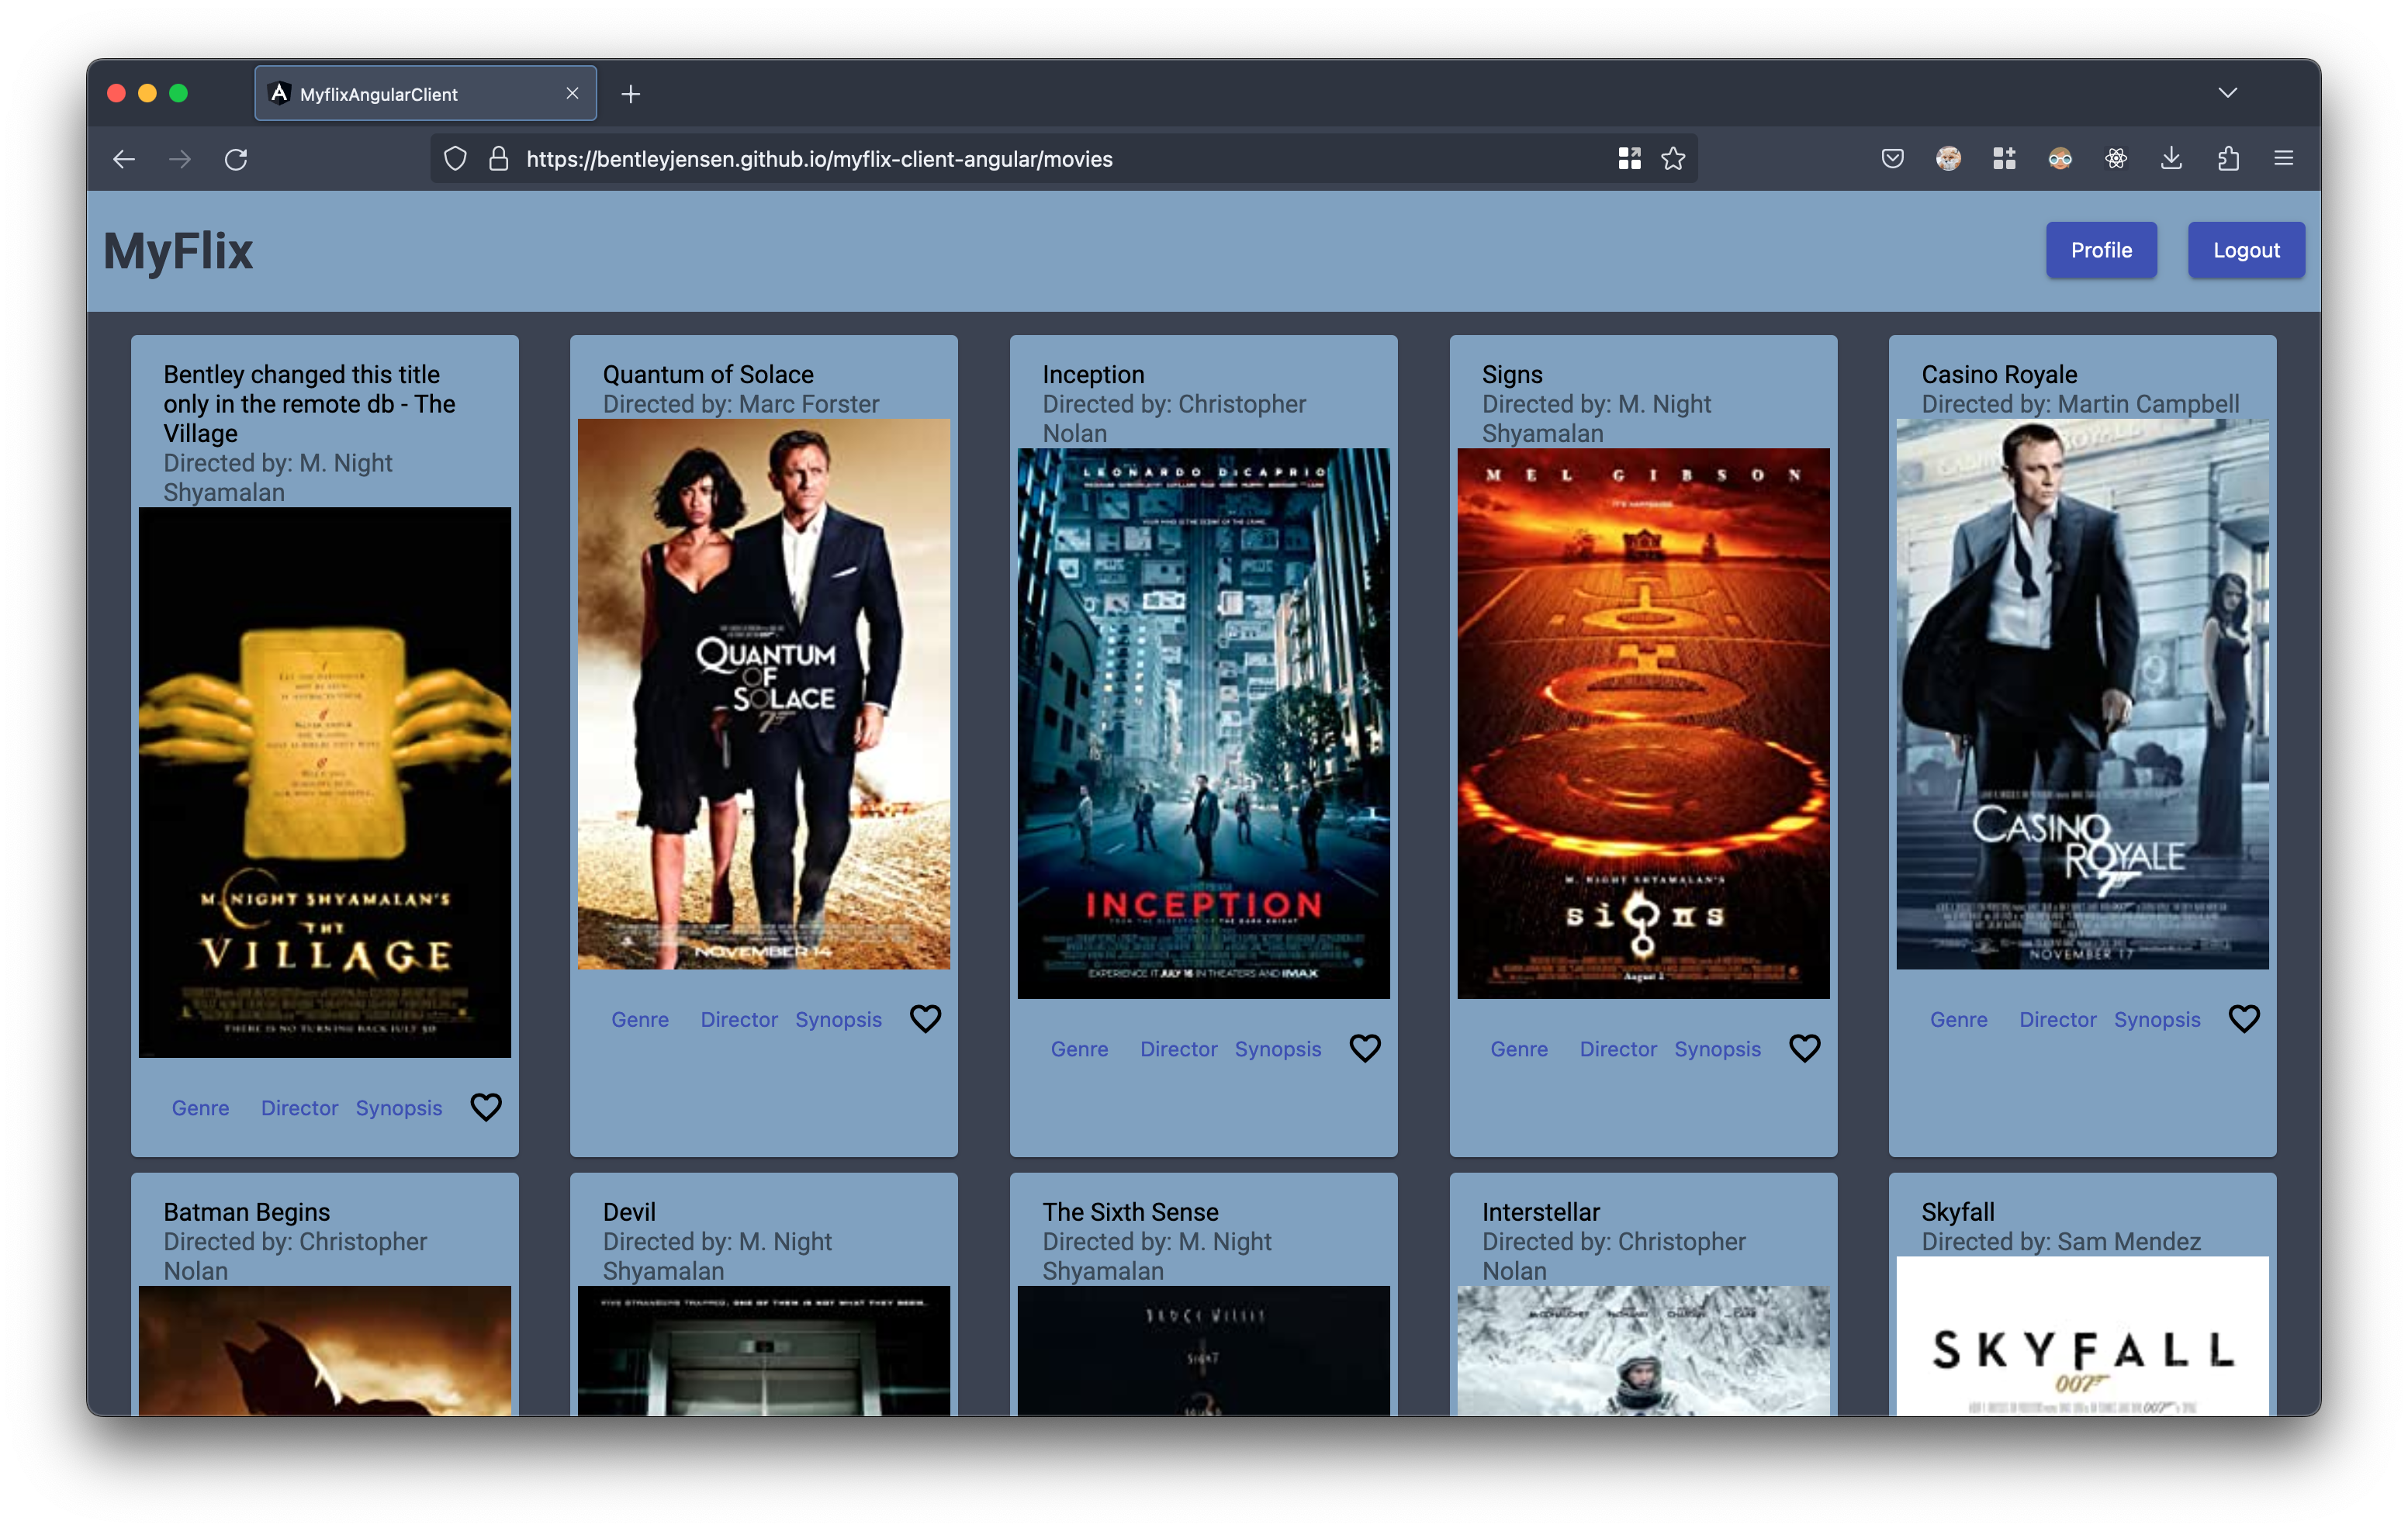Open the hamburger application menu
This screenshot has width=2408, height=1531.
[x=2283, y=159]
